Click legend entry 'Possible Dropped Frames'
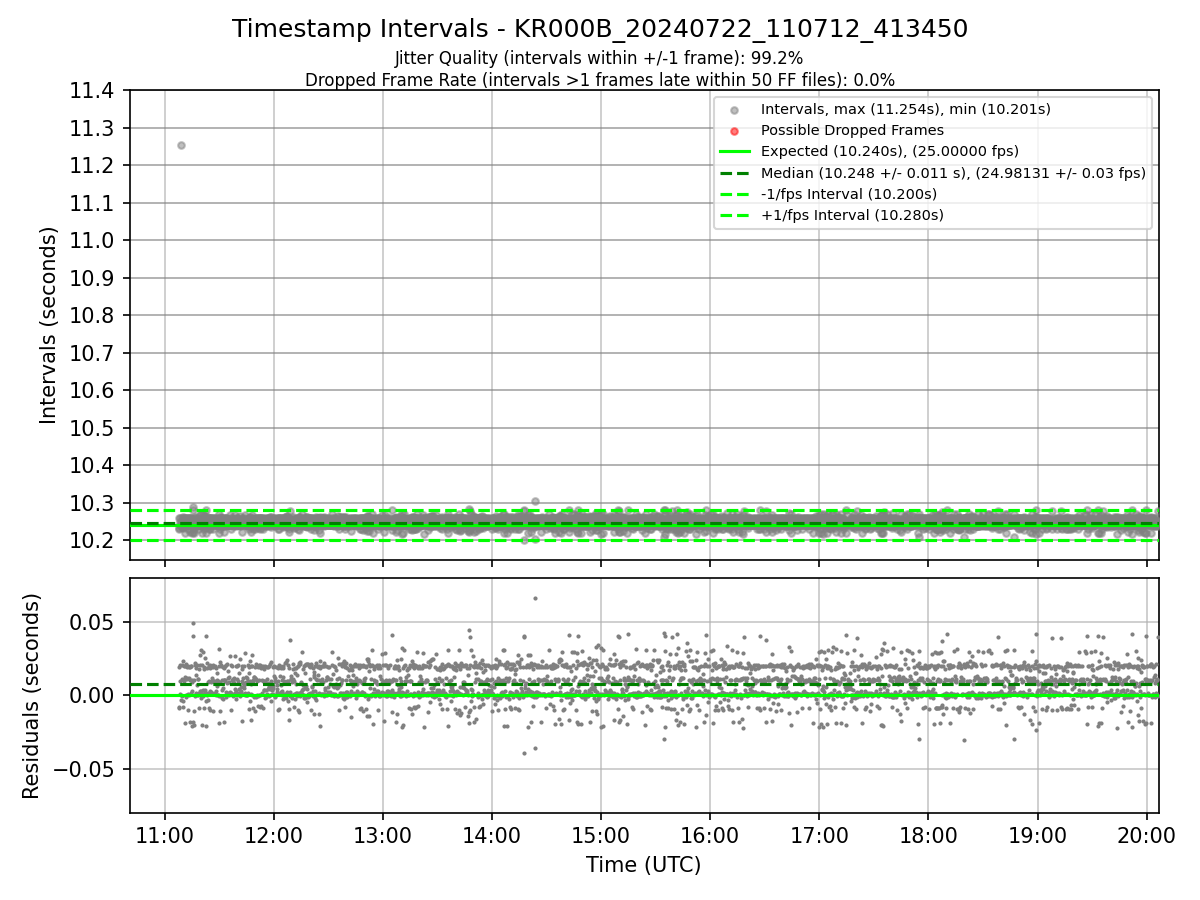Screen dimensions: 1200x900 (x=852, y=130)
